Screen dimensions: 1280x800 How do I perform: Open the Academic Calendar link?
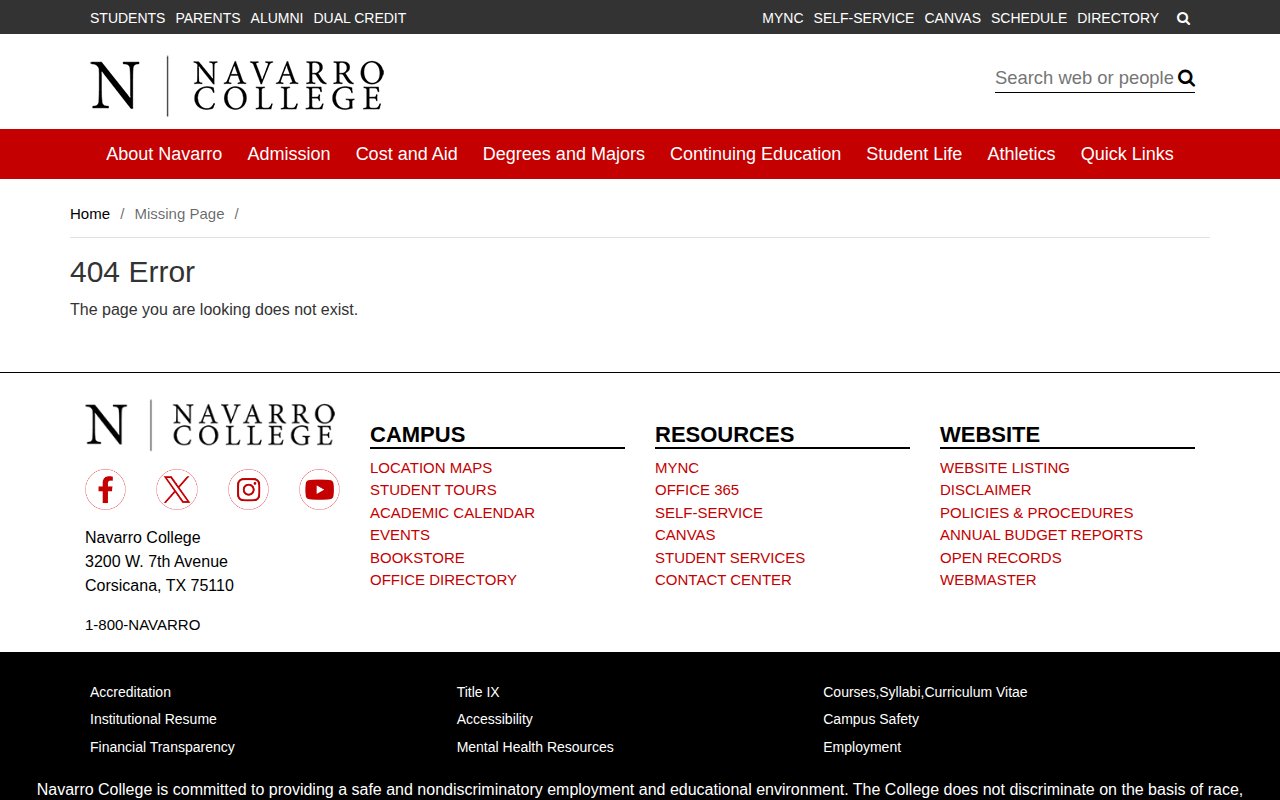tap(452, 513)
